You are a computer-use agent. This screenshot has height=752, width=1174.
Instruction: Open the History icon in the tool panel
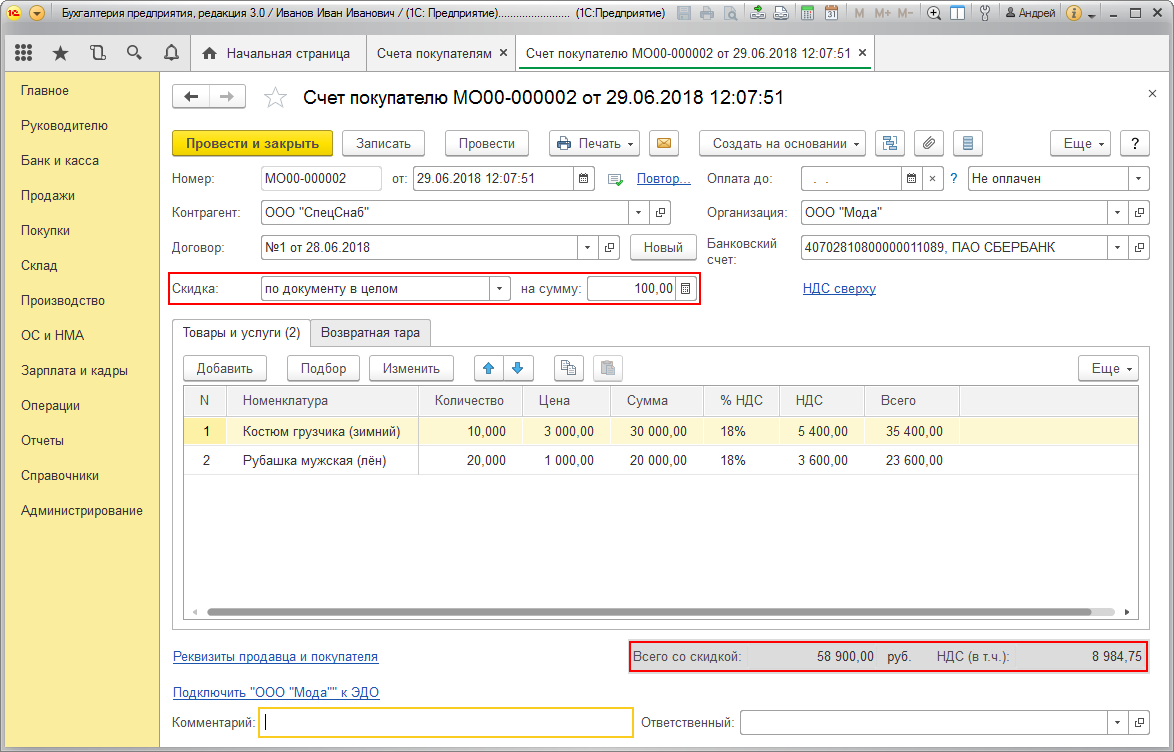tap(97, 53)
